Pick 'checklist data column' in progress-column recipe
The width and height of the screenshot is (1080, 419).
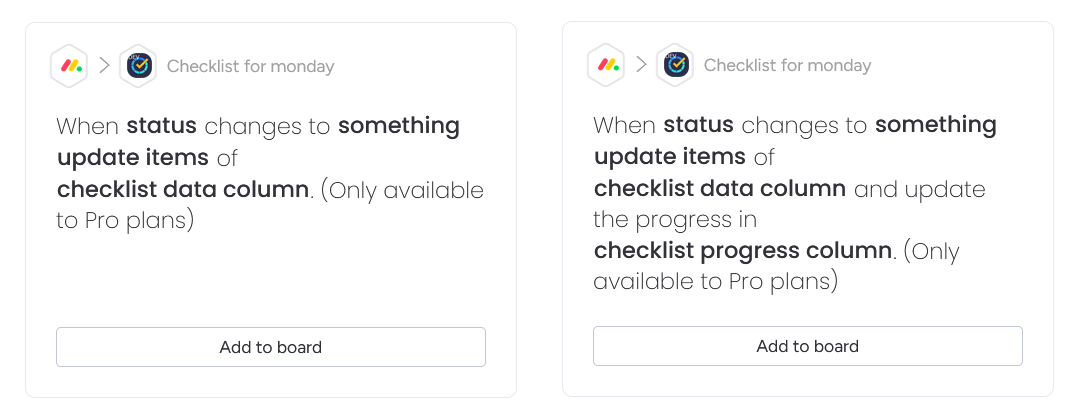(720, 189)
